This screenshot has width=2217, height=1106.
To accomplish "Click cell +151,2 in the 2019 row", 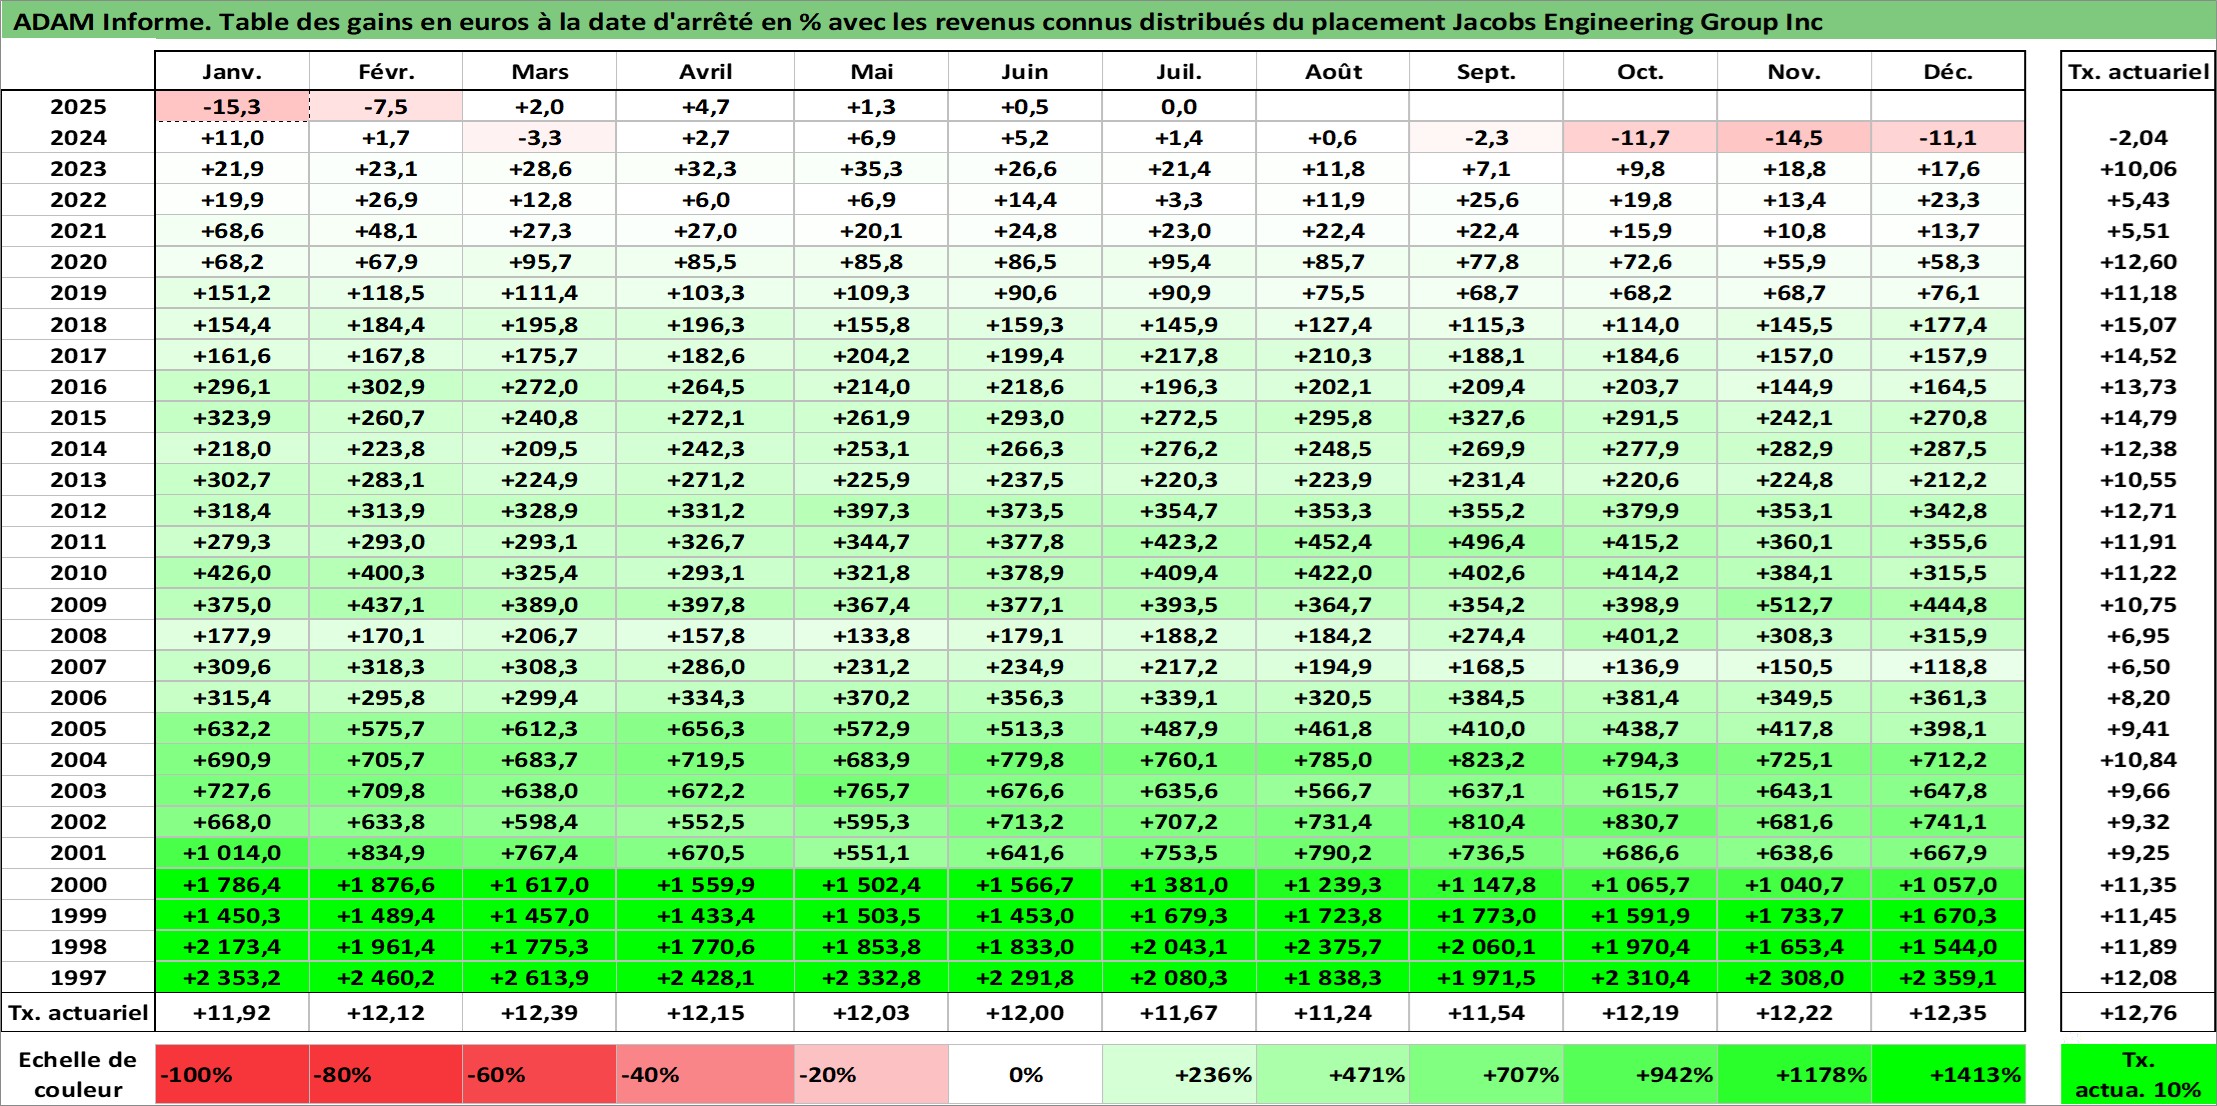I will 232,292.
